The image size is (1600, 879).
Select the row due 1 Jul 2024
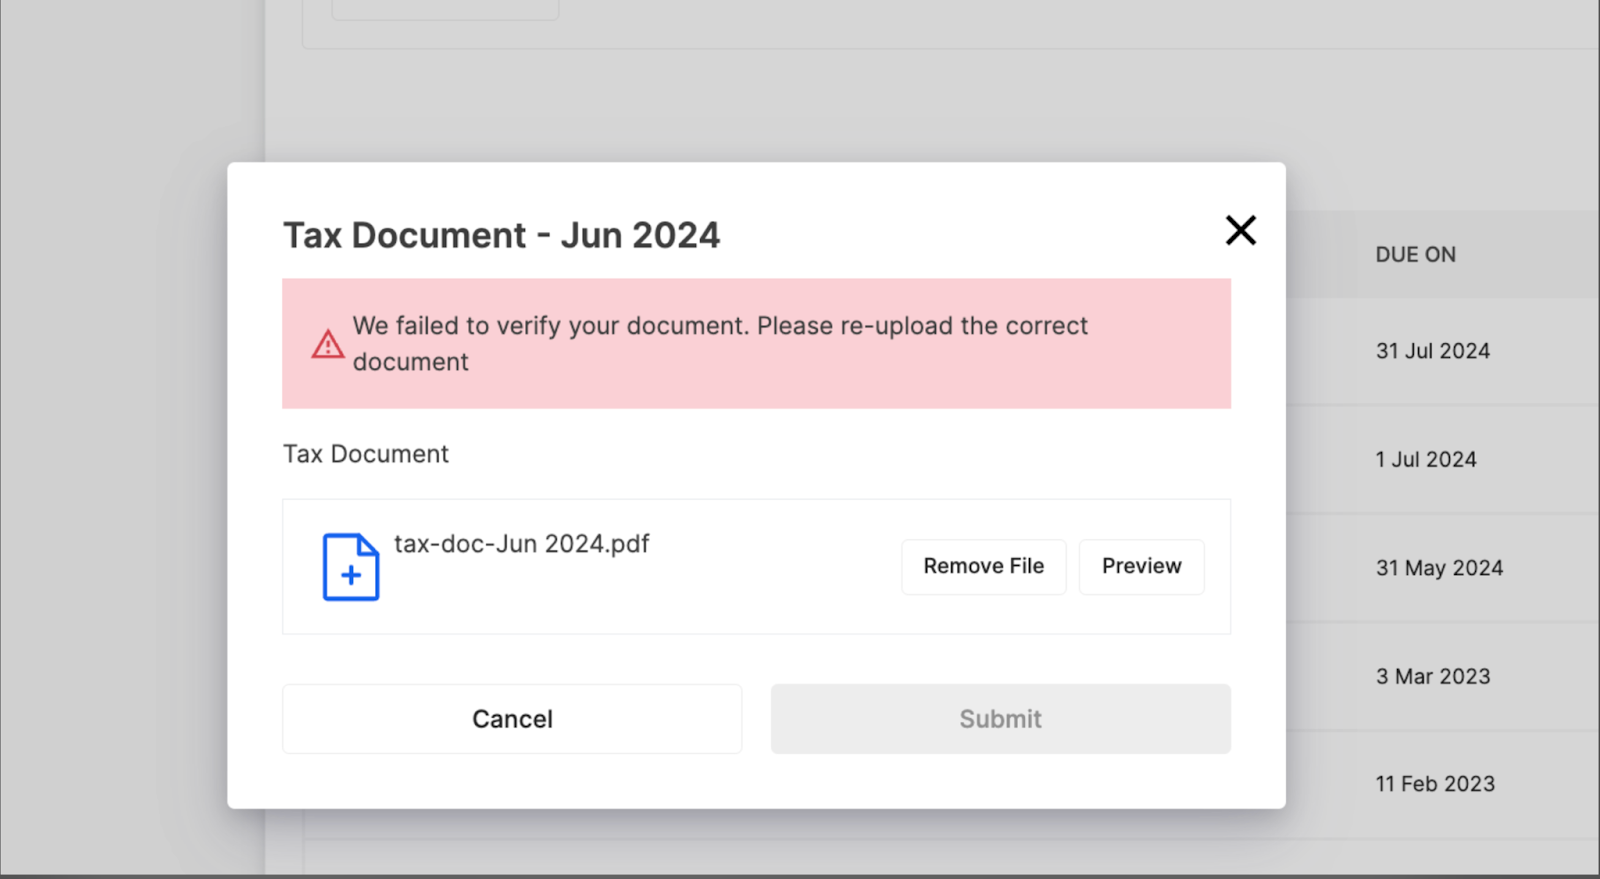(1425, 460)
